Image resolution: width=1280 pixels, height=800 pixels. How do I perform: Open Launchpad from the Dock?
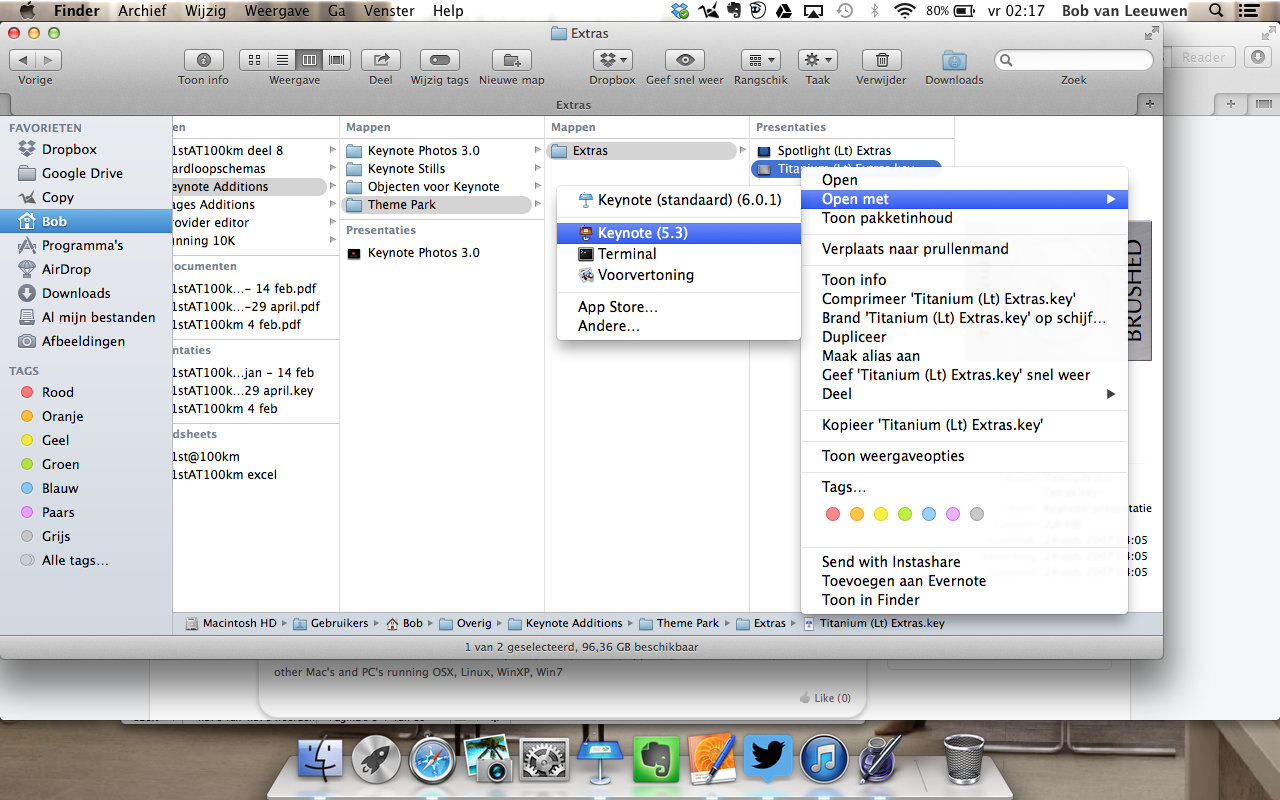coord(377,759)
